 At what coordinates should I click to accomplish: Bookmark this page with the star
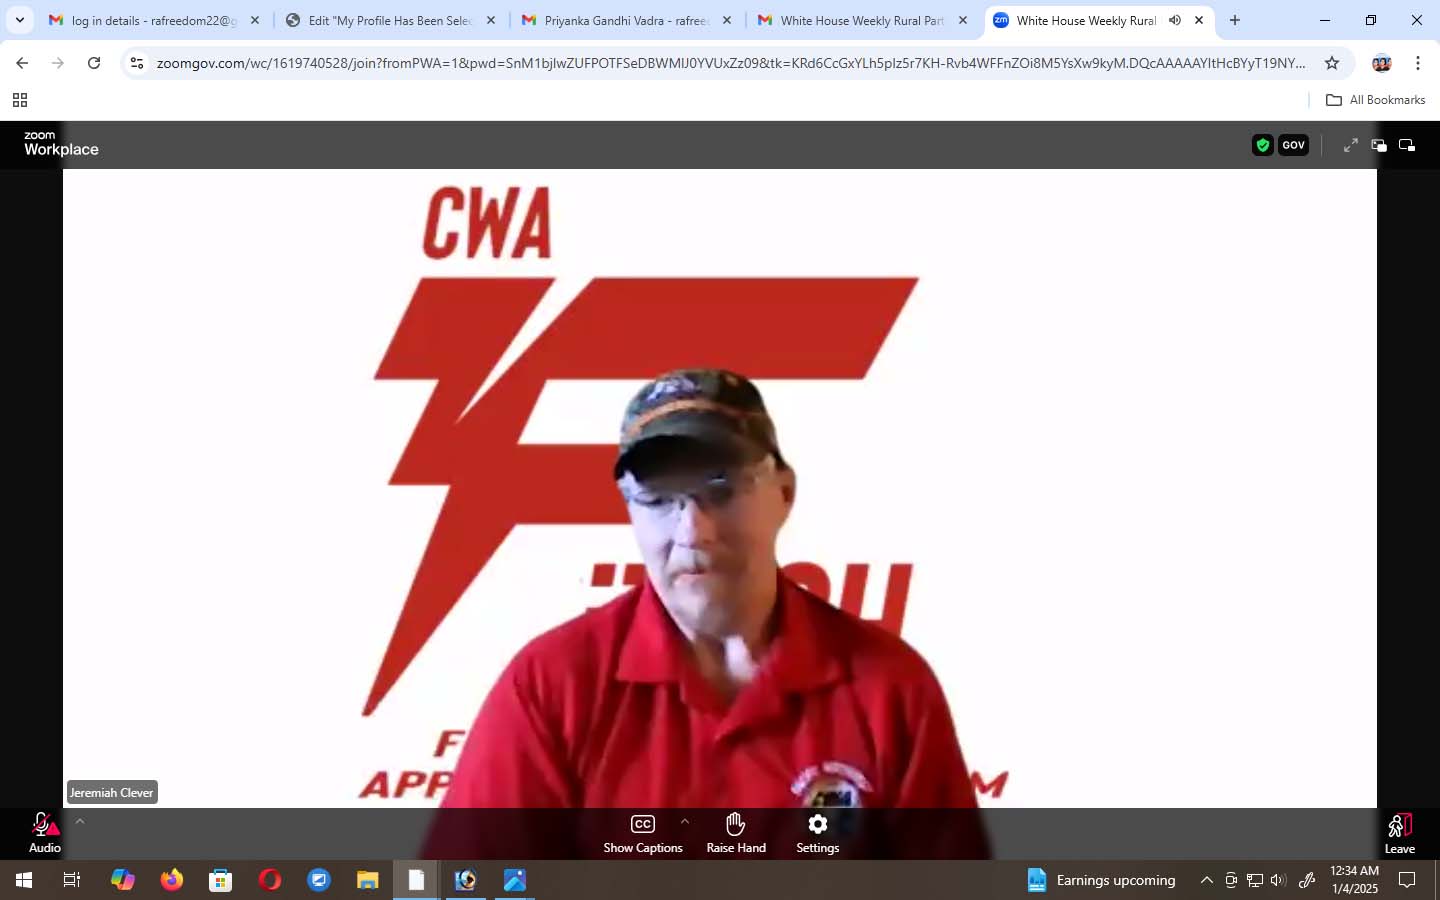coord(1332,63)
